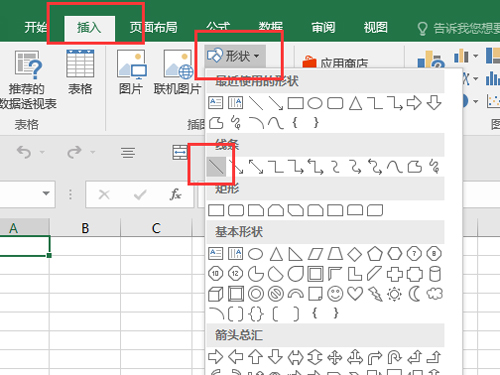The width and height of the screenshot is (500, 375).
Task: Select the right triangle in 基本形状
Action: tap(295, 254)
